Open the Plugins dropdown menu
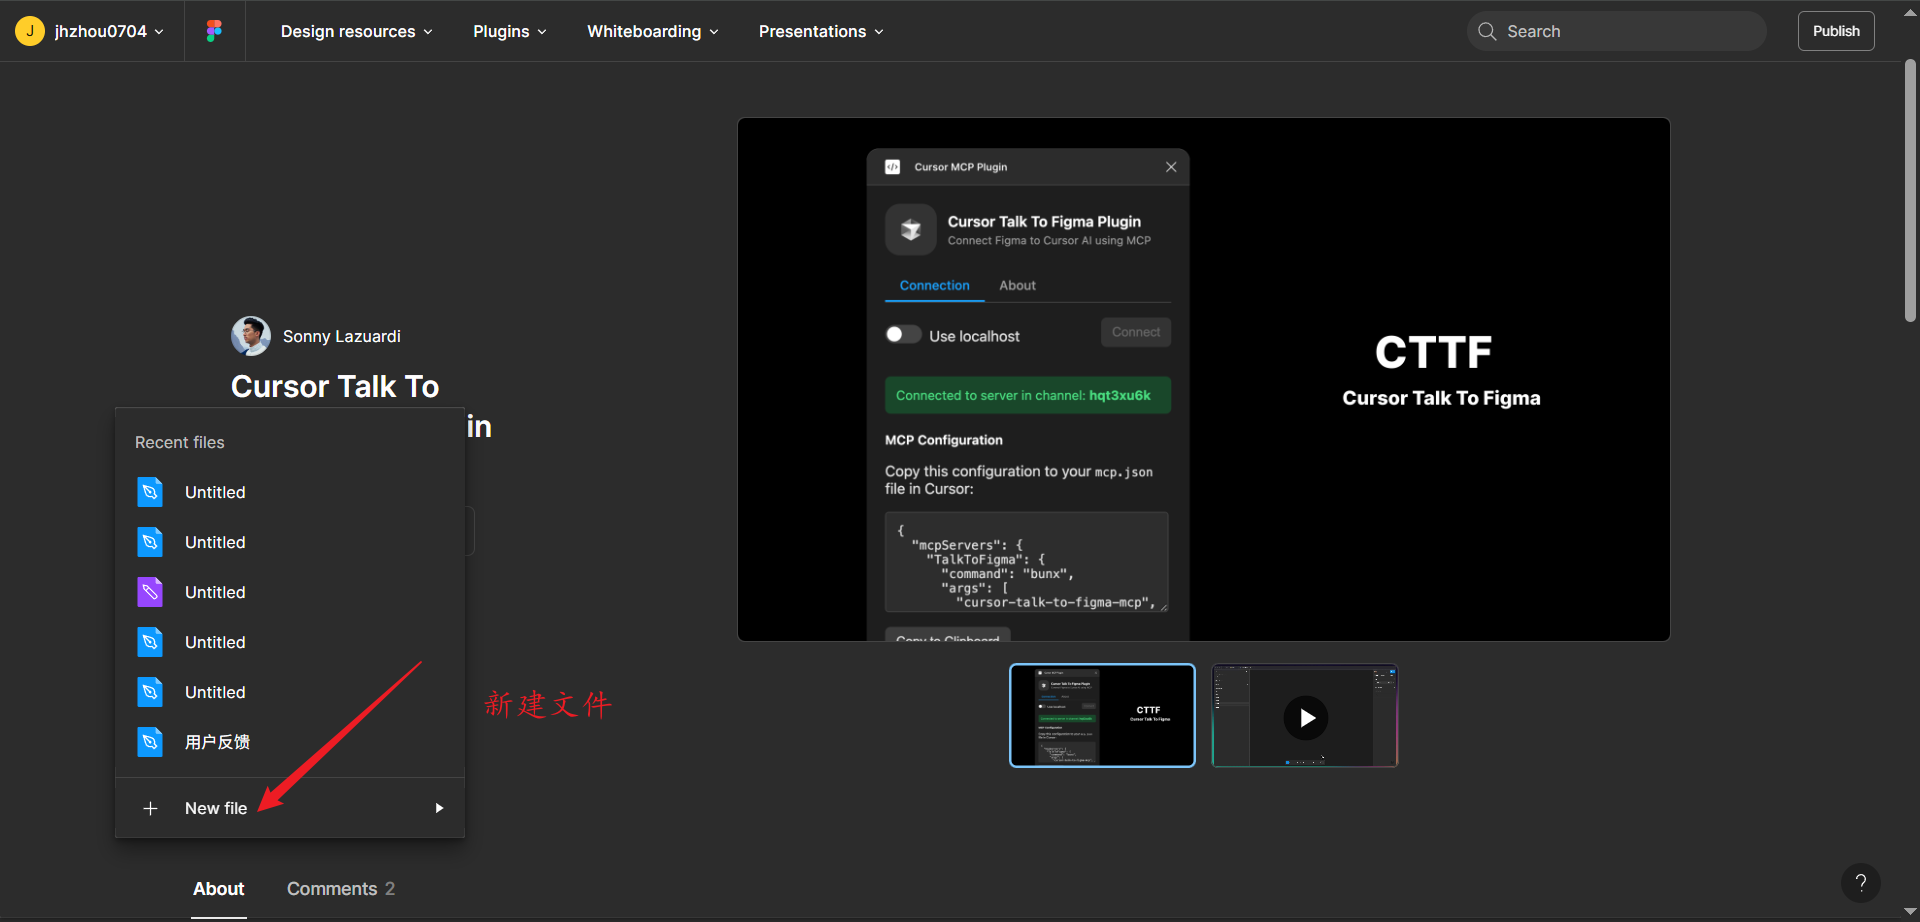This screenshot has width=1920, height=922. pyautogui.click(x=510, y=31)
